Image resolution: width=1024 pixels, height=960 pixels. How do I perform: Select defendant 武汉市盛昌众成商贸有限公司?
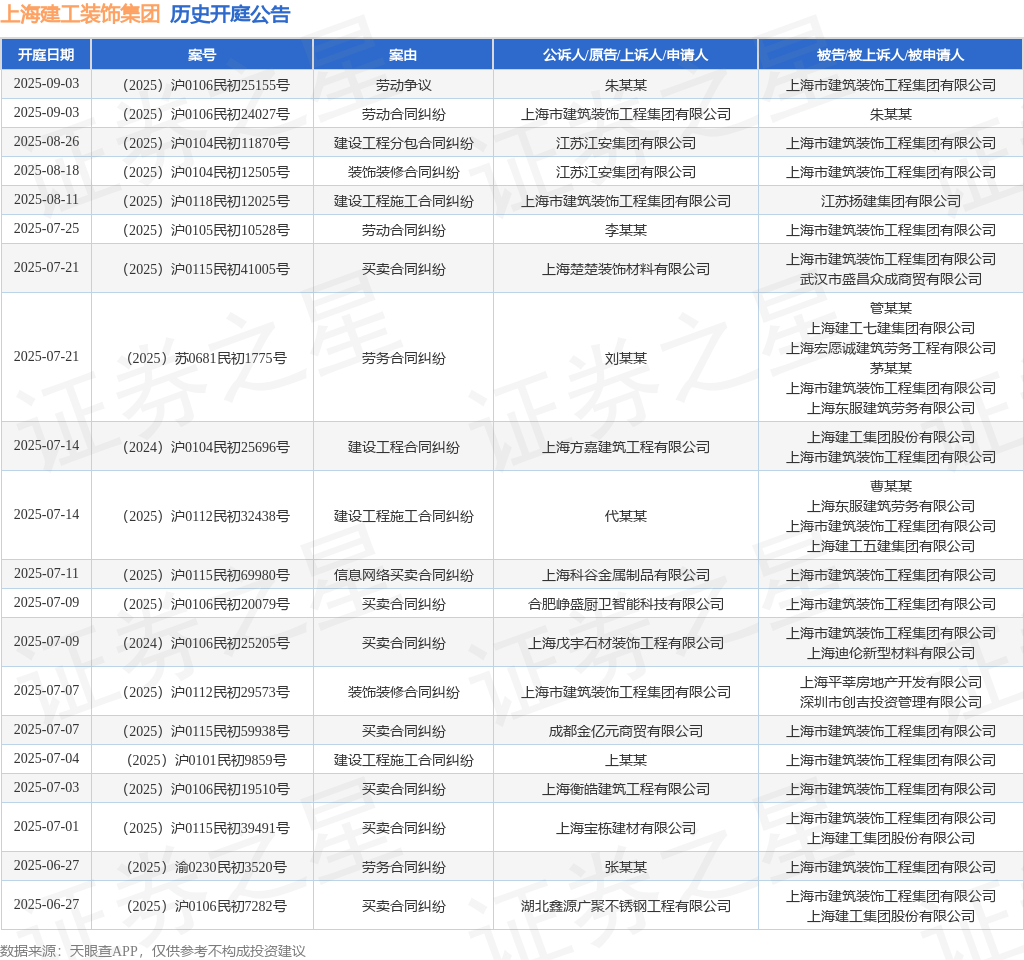(x=891, y=280)
